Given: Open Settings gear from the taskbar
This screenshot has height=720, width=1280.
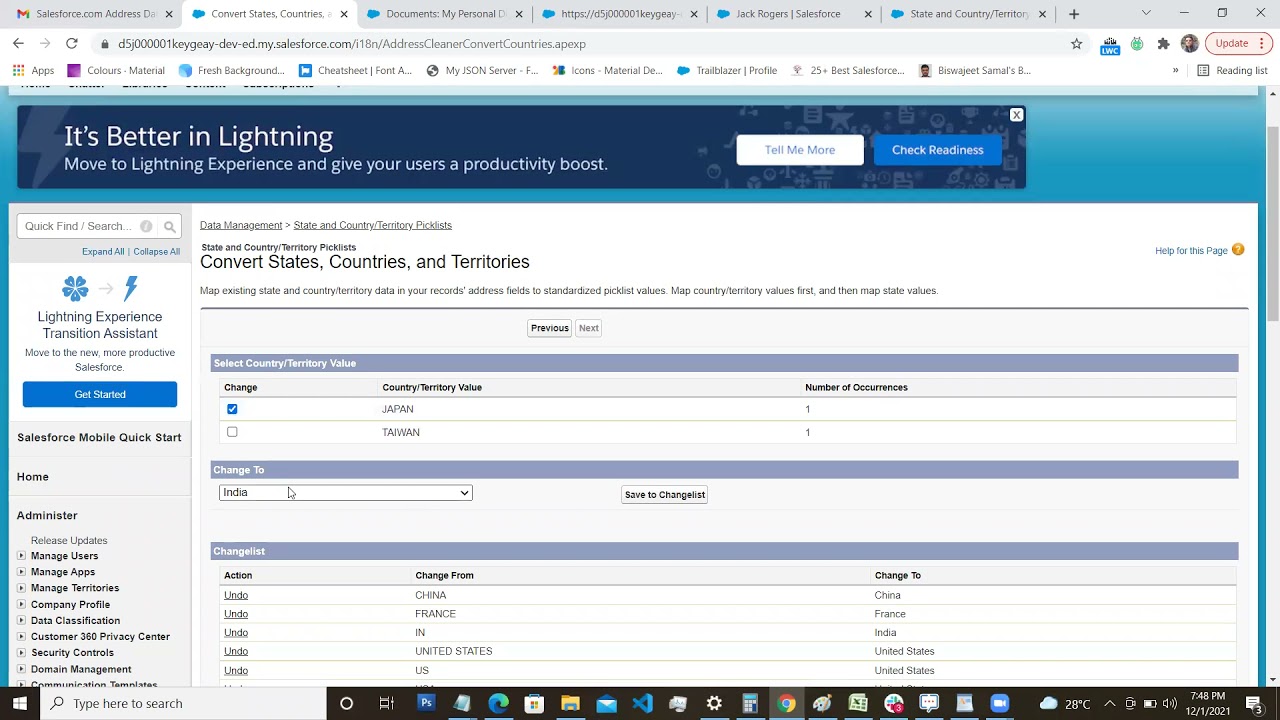Looking at the screenshot, I should pyautogui.click(x=714, y=703).
